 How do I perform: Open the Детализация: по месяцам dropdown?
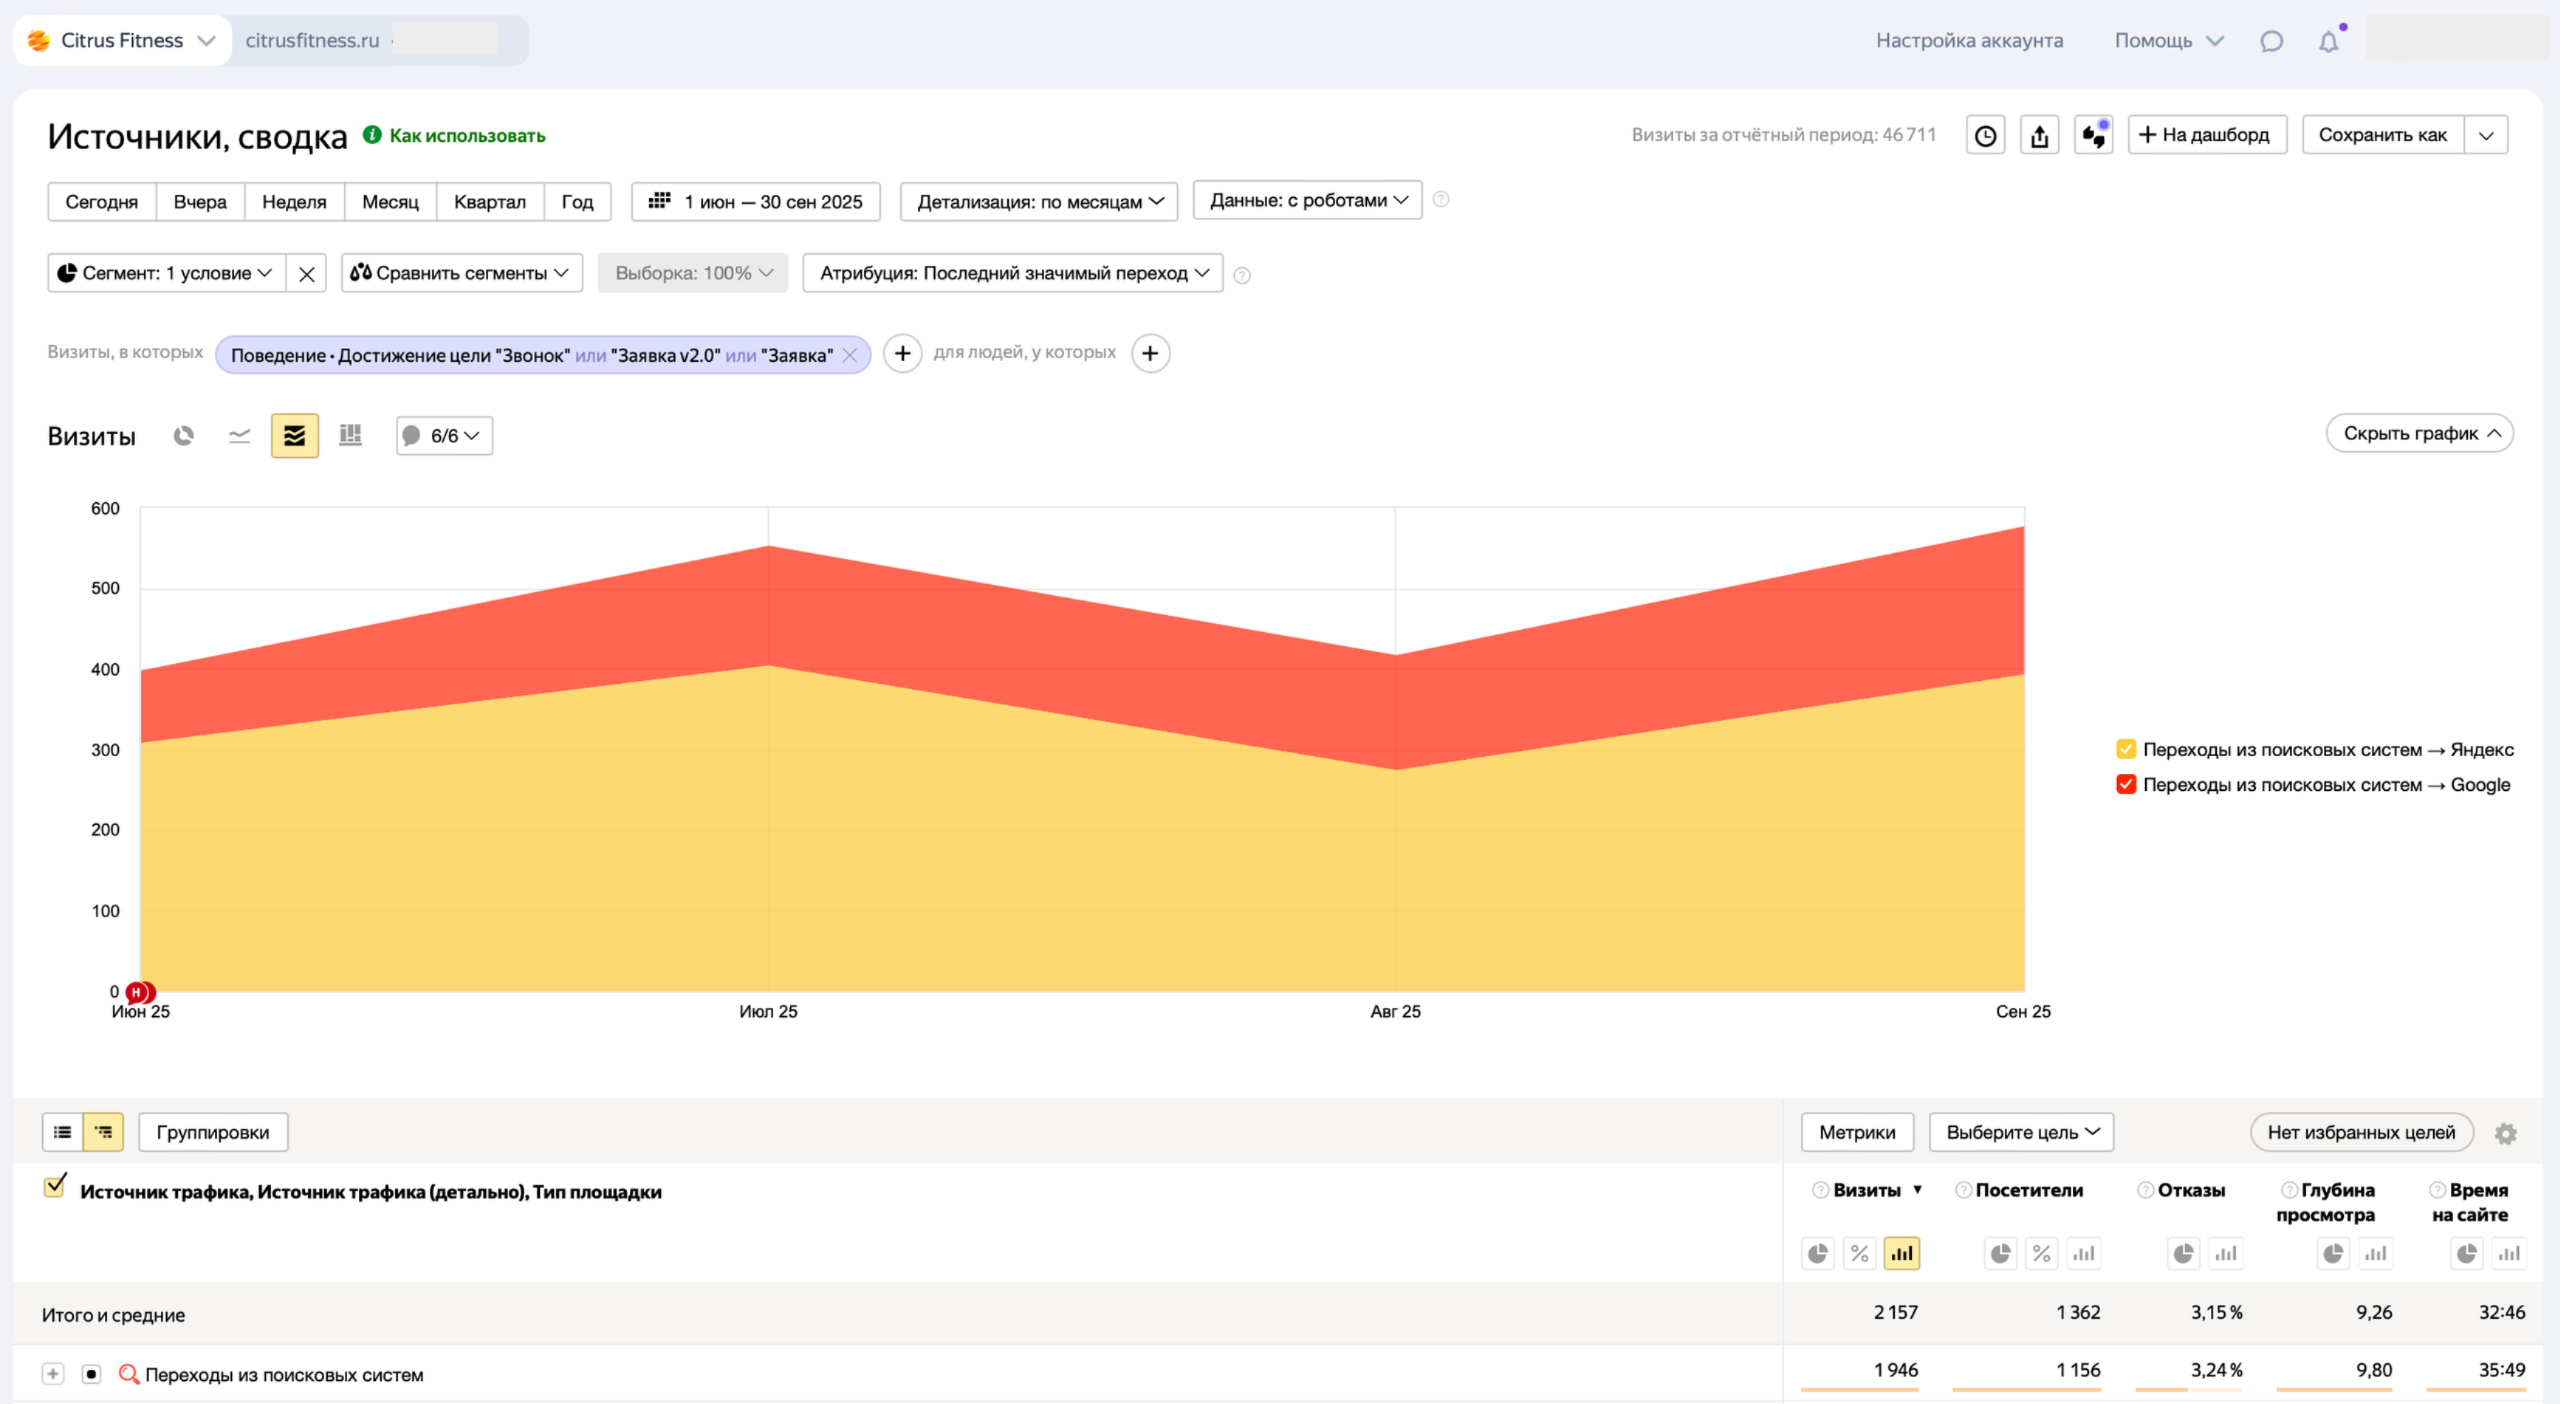1039,202
